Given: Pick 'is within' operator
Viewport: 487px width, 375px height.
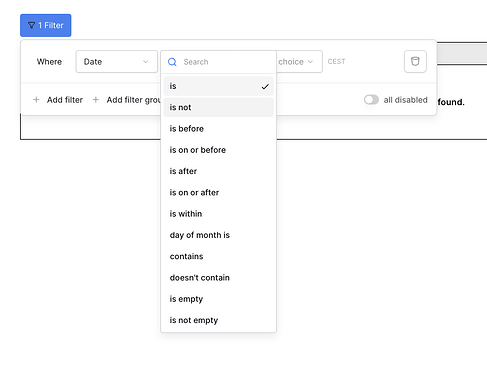Looking at the screenshot, I should (x=218, y=214).
